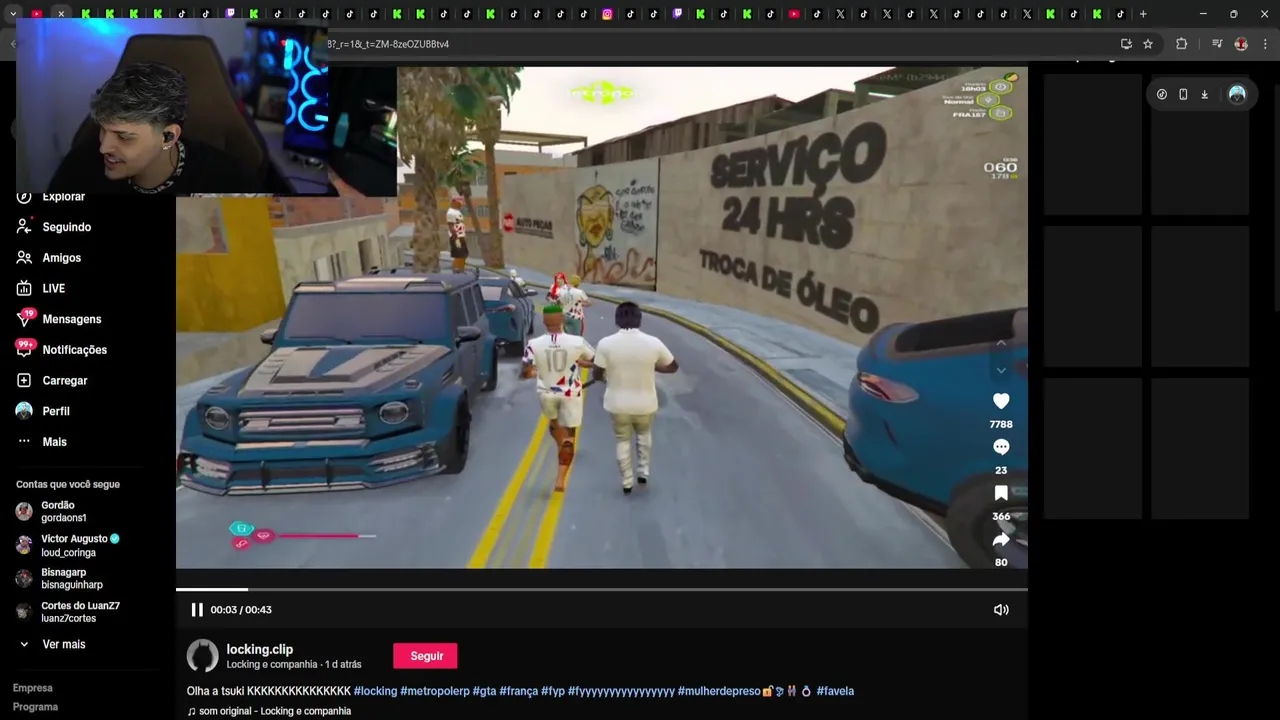This screenshot has height=720, width=1280.
Task: Open the Carregar upload page
Action: [x=64, y=381]
